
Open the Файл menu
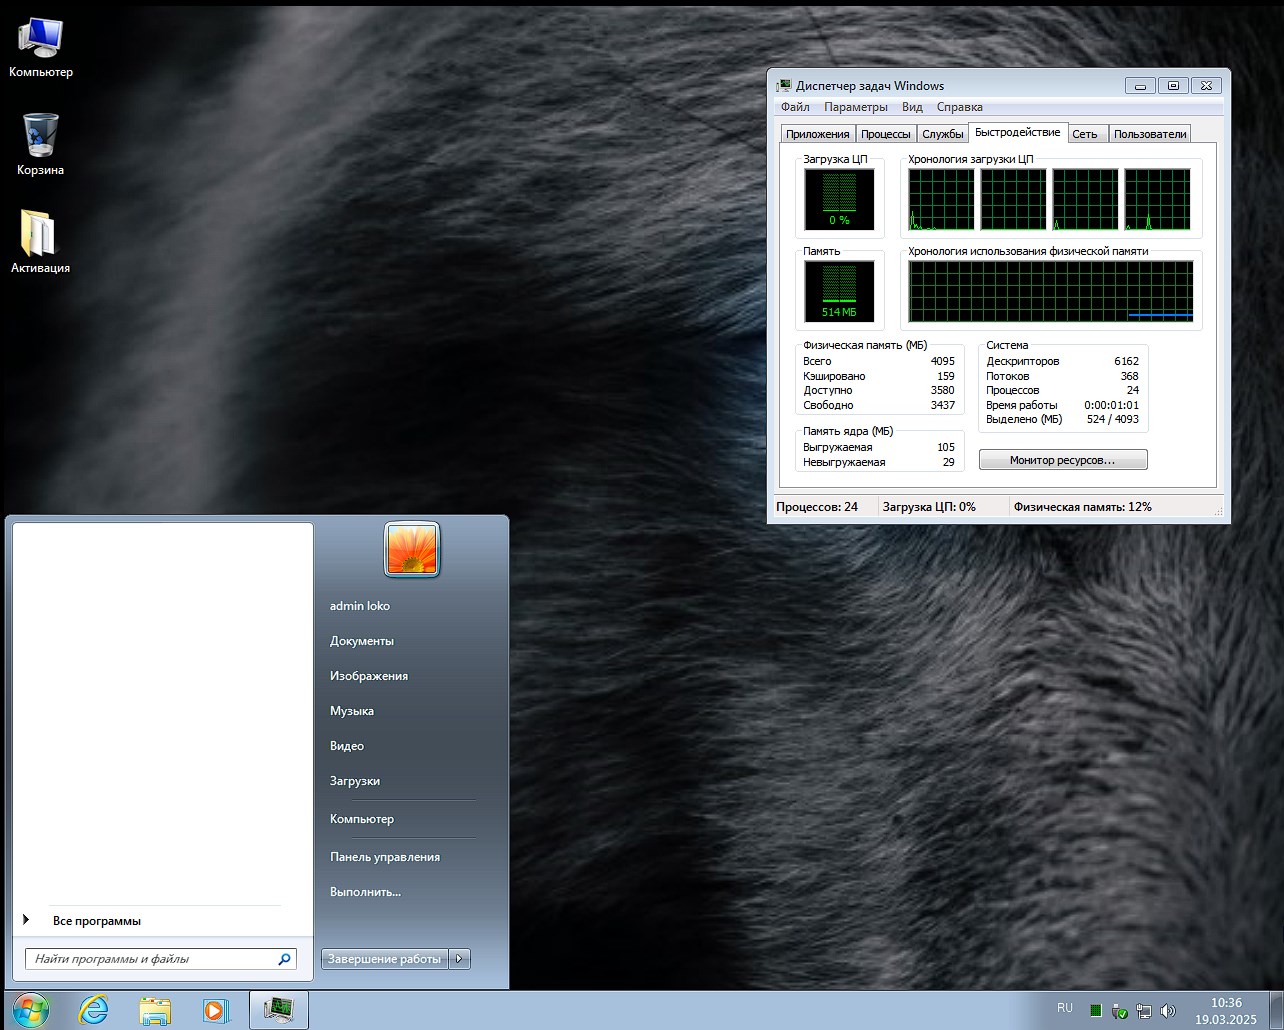795,107
